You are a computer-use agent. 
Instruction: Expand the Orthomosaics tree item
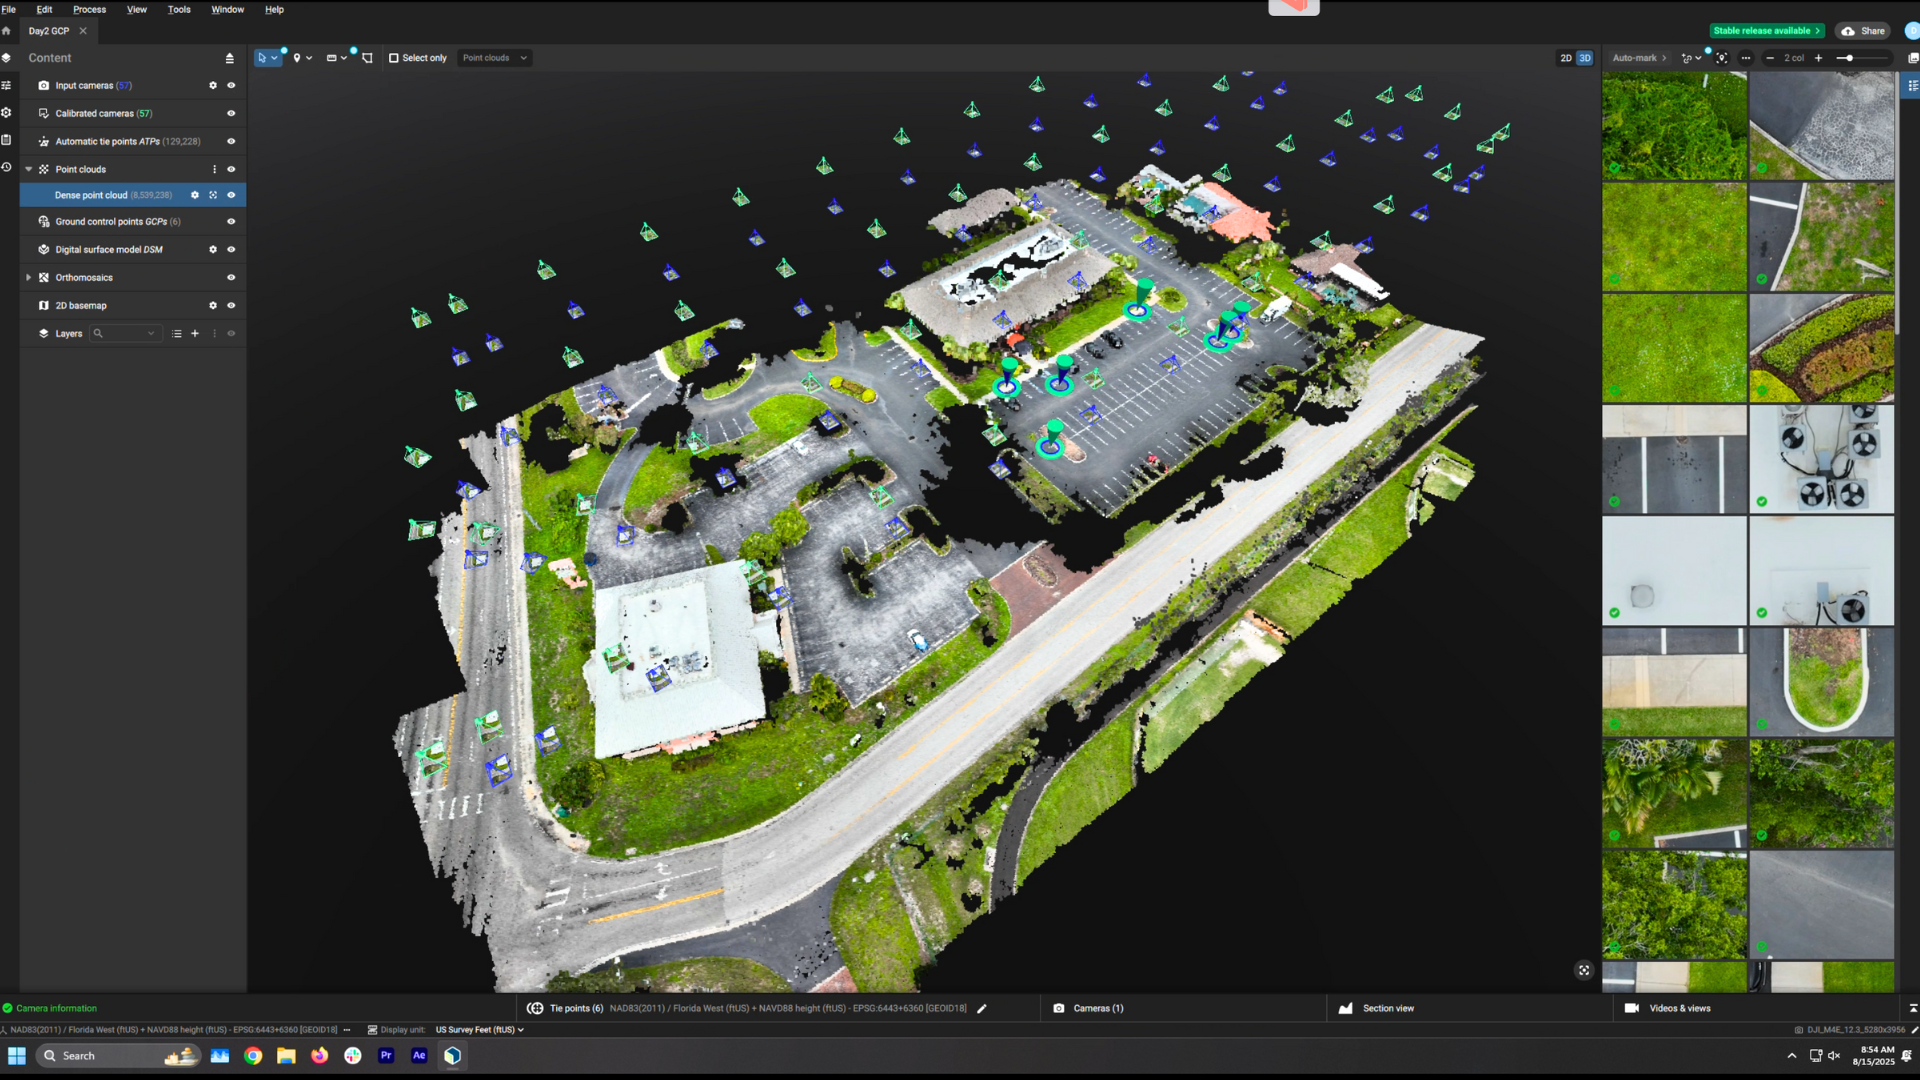pos(29,278)
